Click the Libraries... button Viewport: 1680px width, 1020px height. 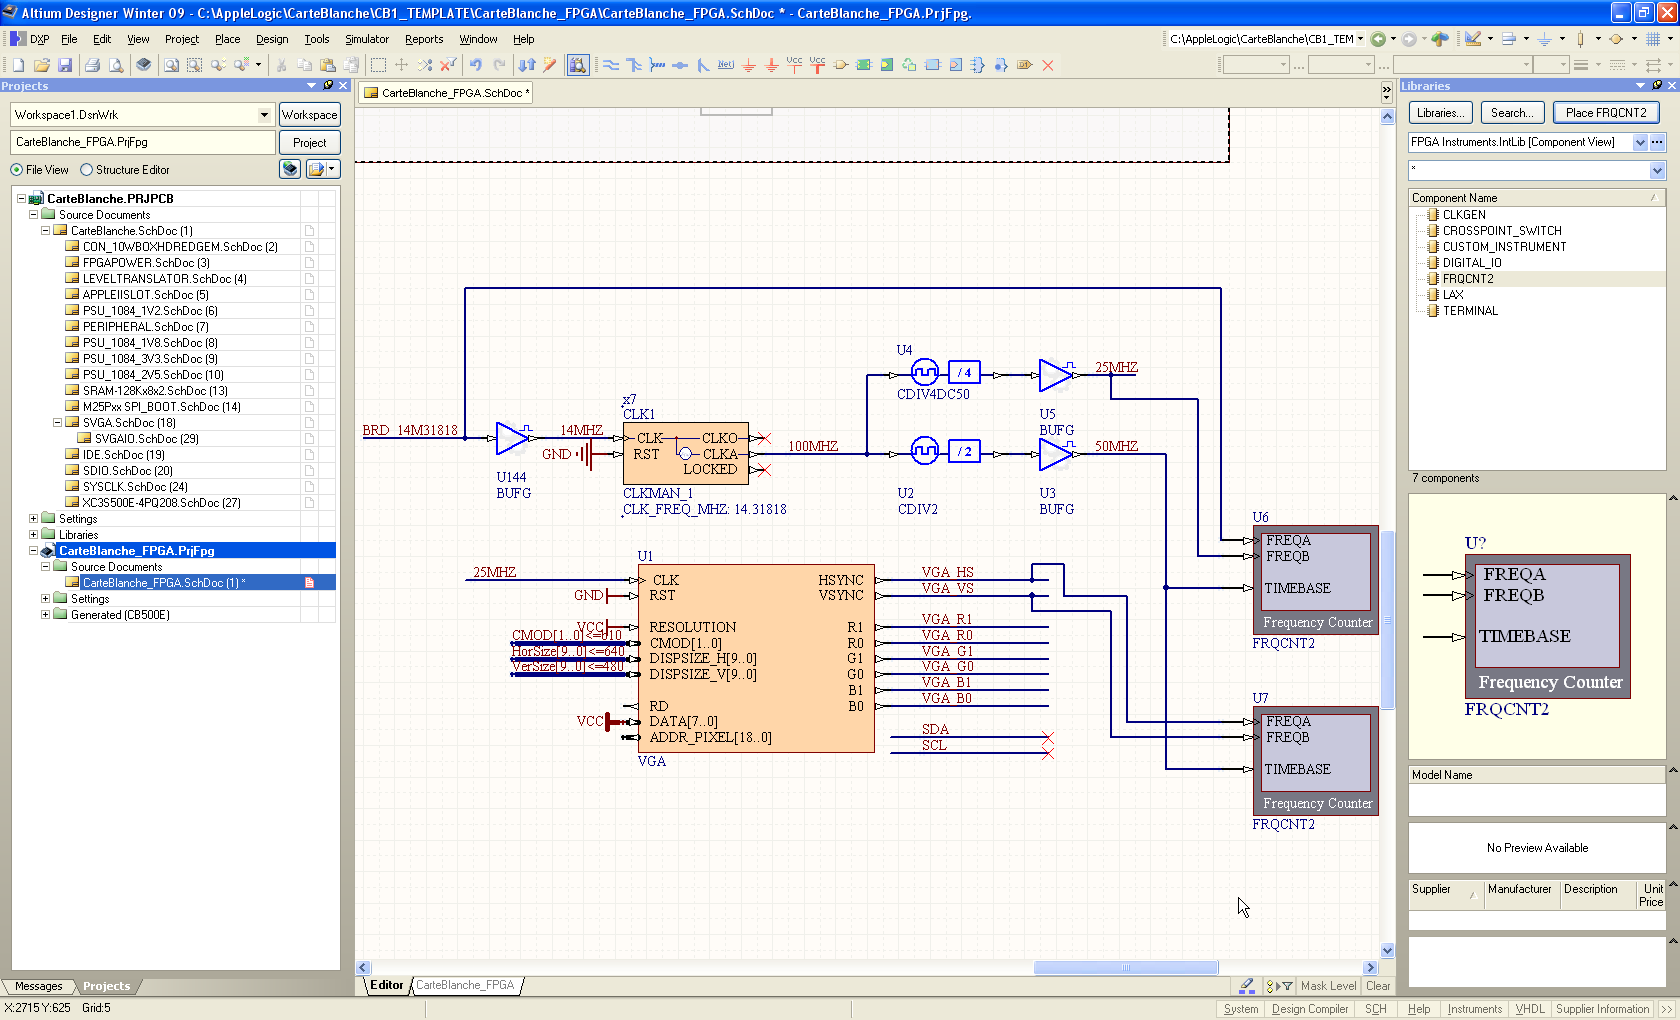click(1441, 113)
